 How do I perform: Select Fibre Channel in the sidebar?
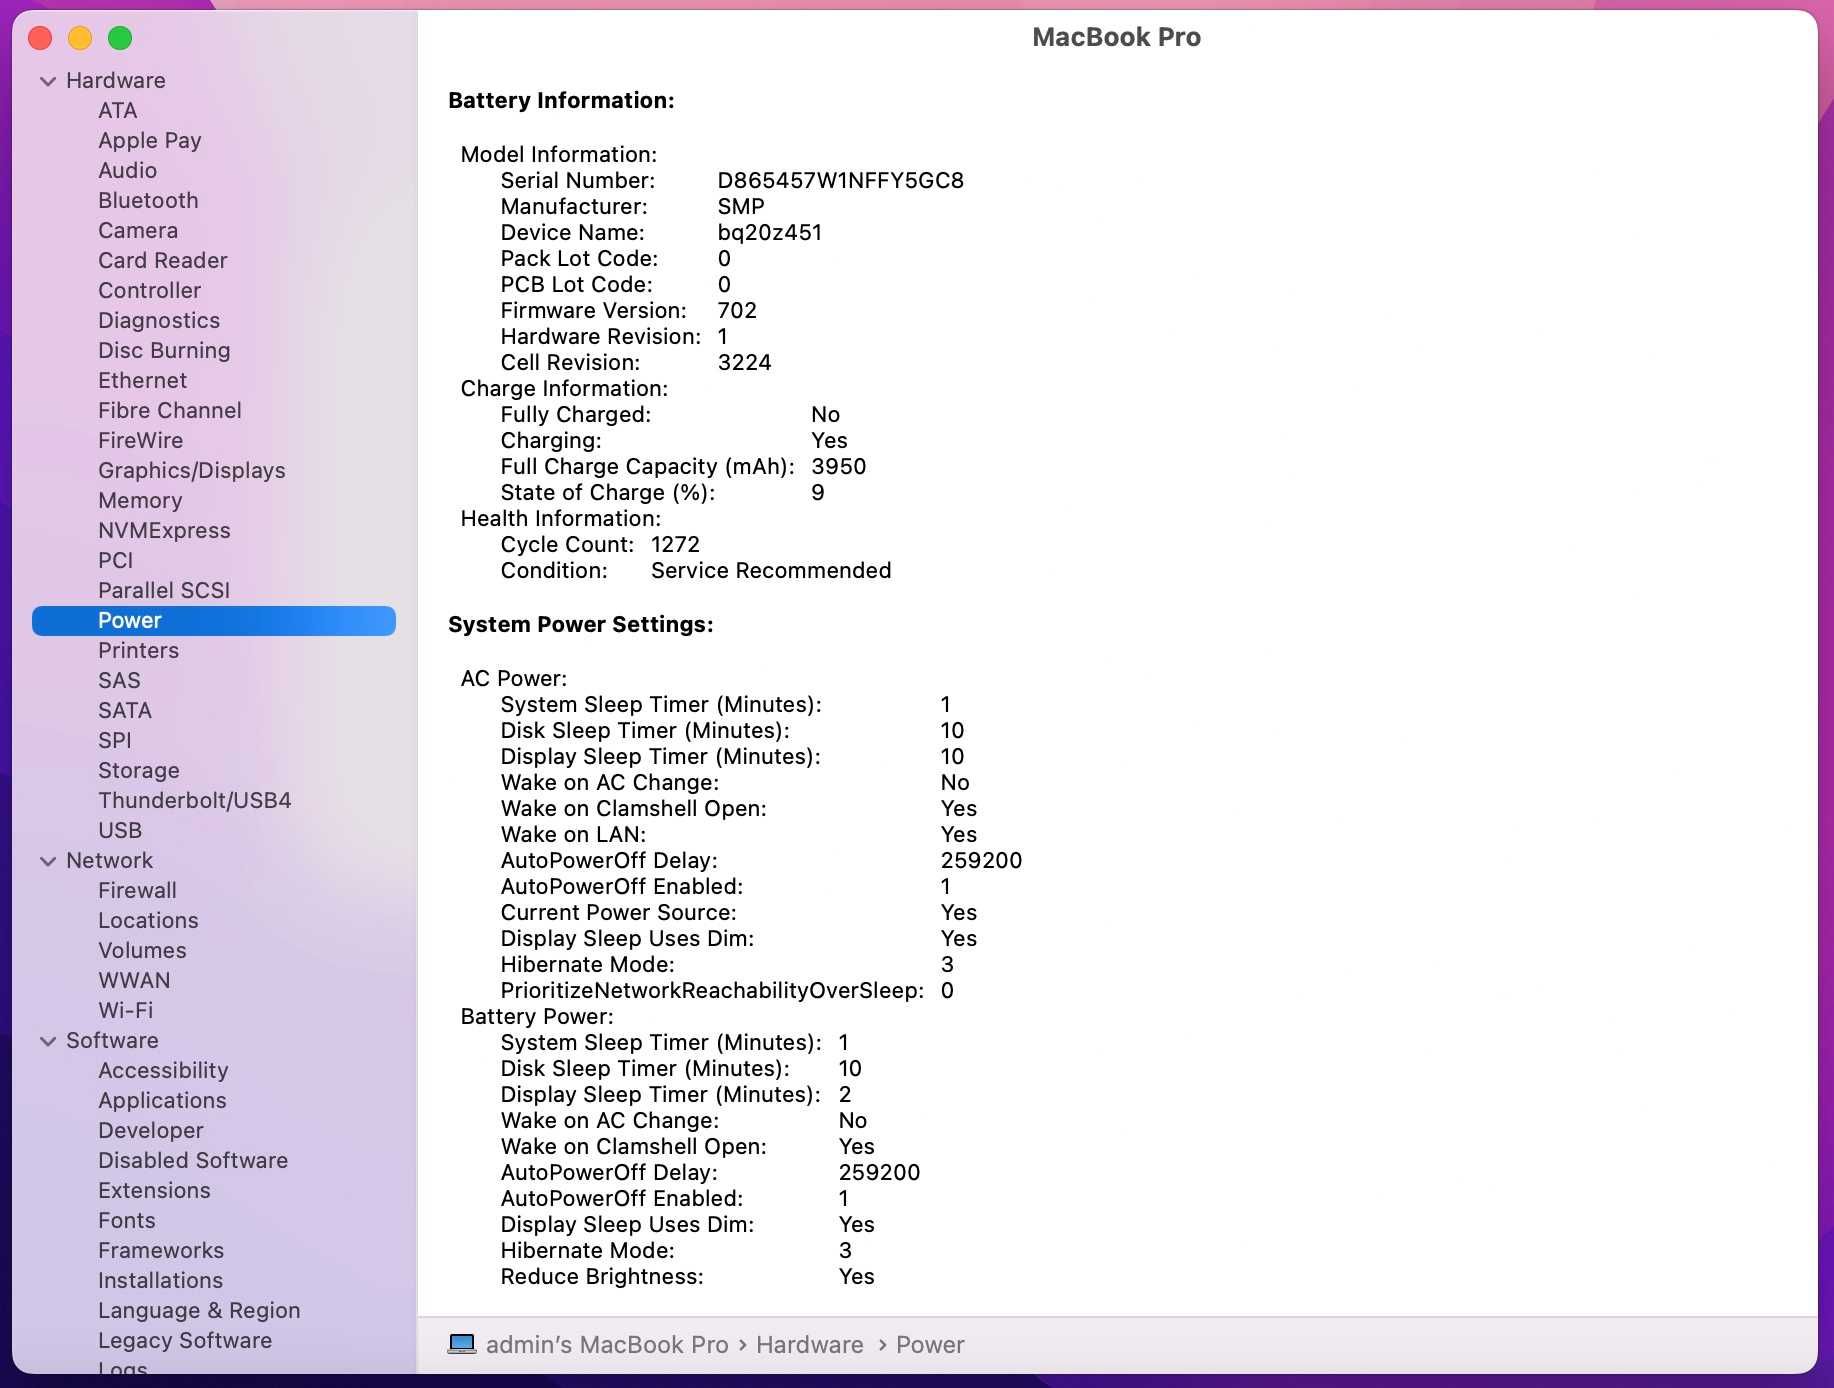tap(170, 411)
